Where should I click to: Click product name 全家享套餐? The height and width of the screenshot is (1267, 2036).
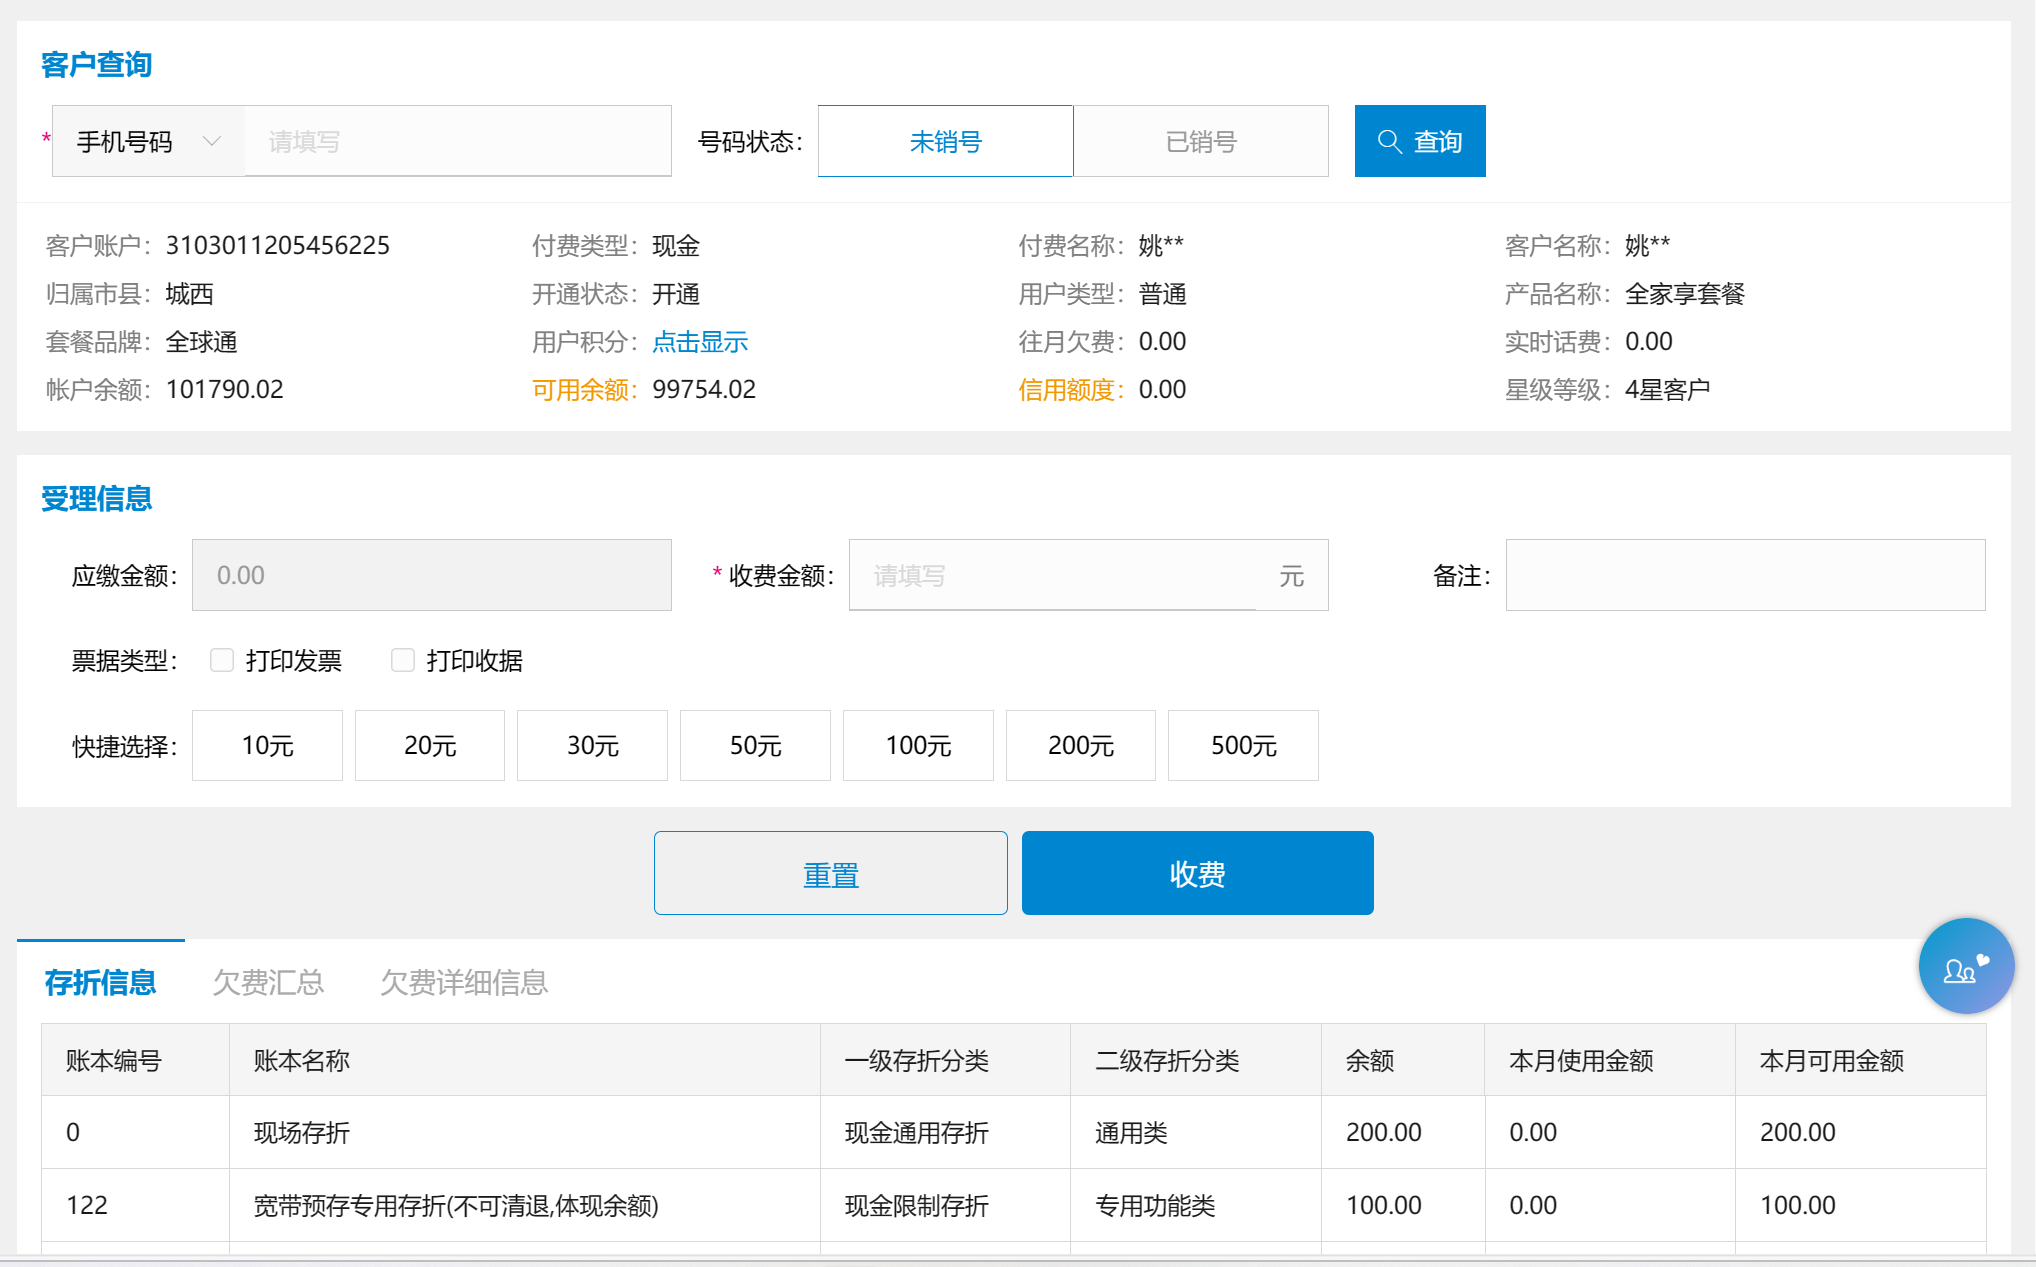pos(1685,294)
